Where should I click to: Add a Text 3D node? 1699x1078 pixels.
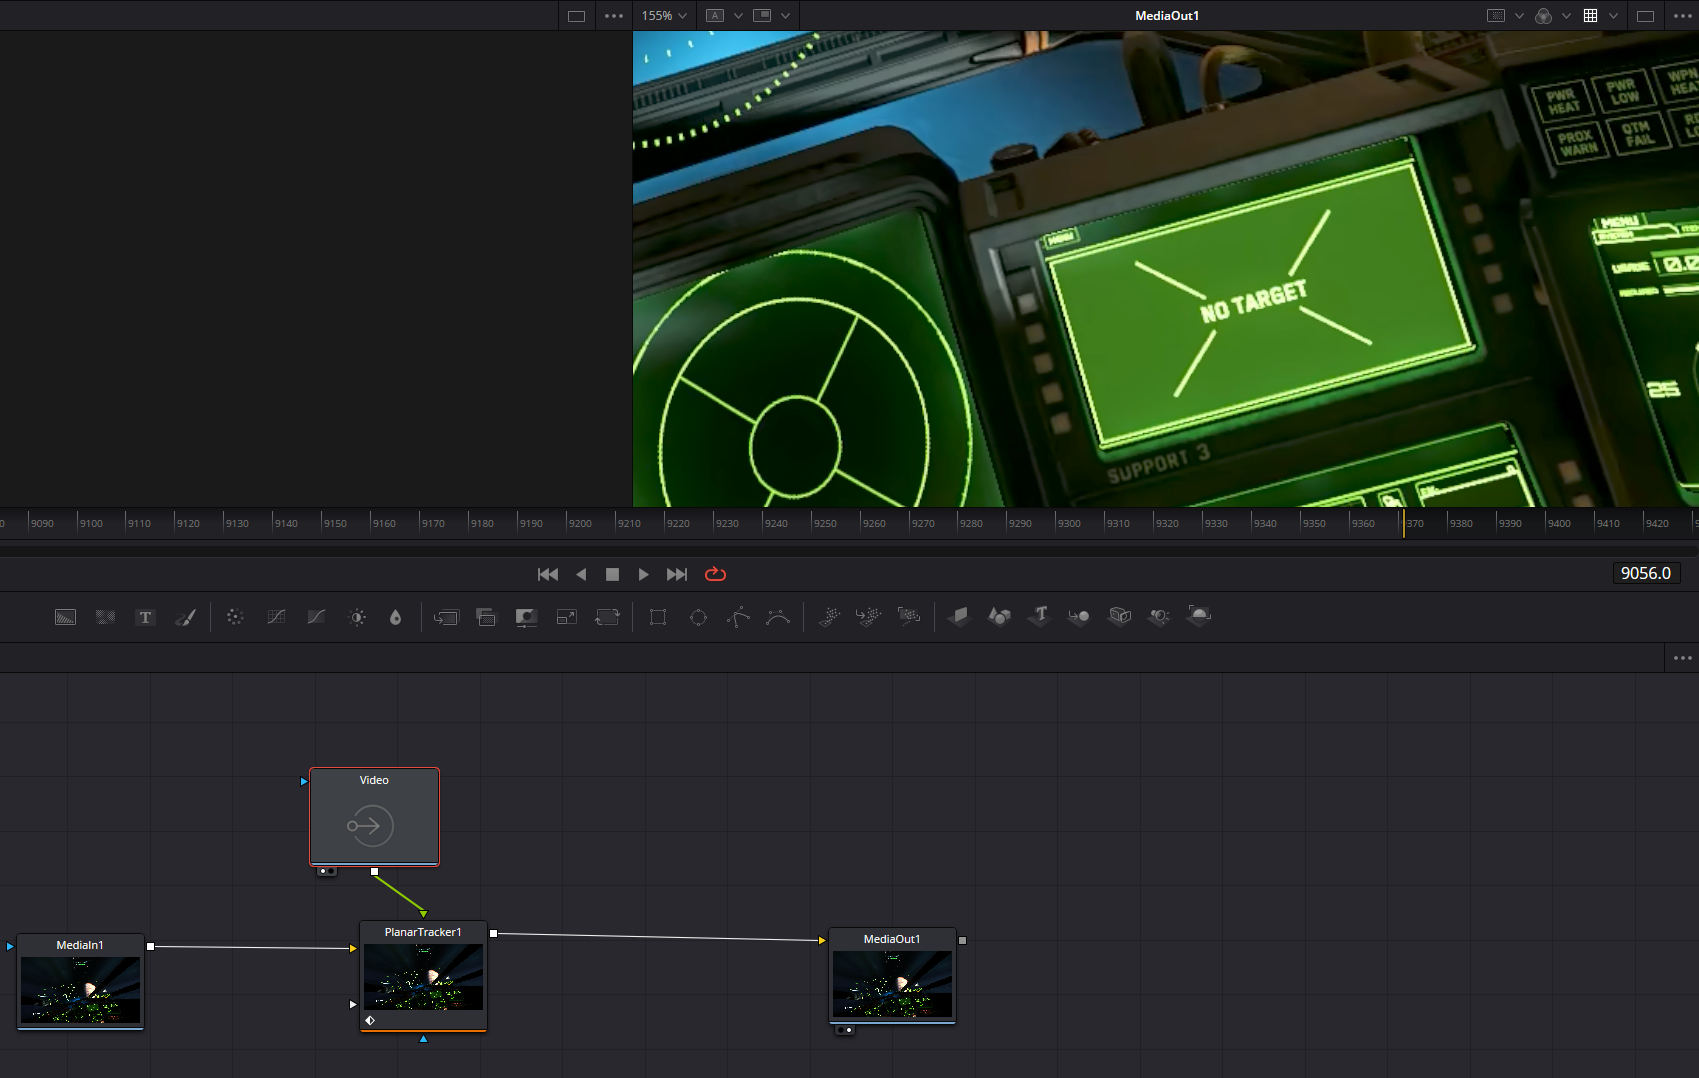1039,616
